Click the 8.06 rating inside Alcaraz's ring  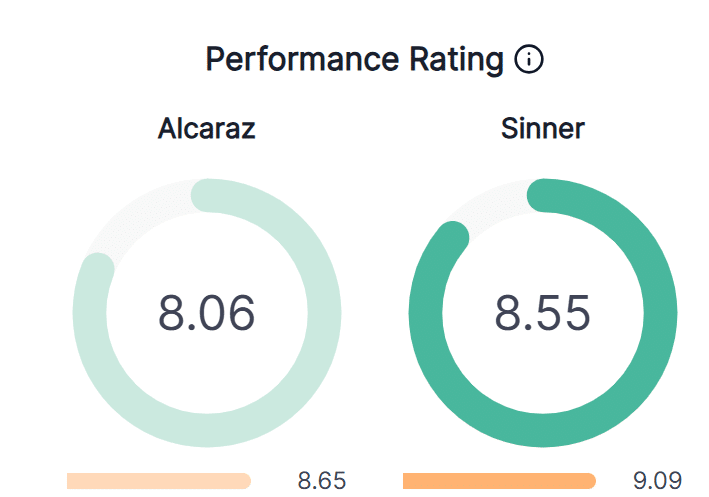tap(207, 313)
